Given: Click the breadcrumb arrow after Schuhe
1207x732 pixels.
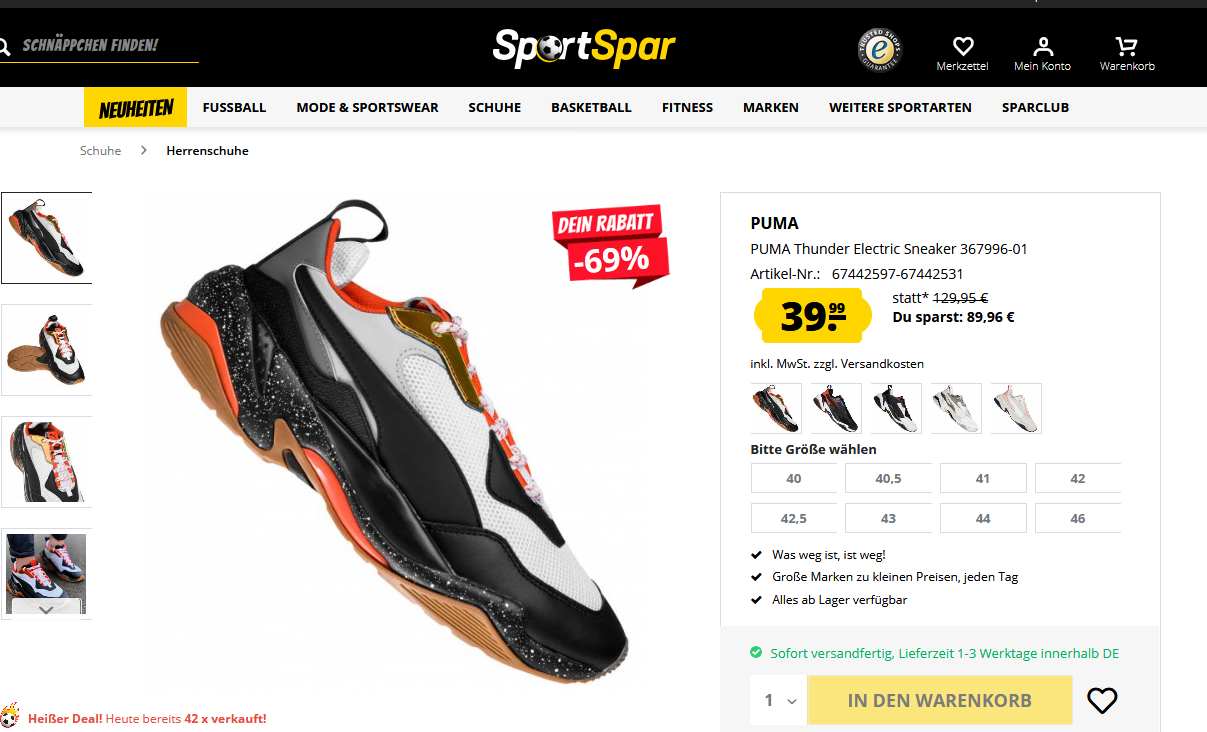Looking at the screenshot, I should [144, 150].
